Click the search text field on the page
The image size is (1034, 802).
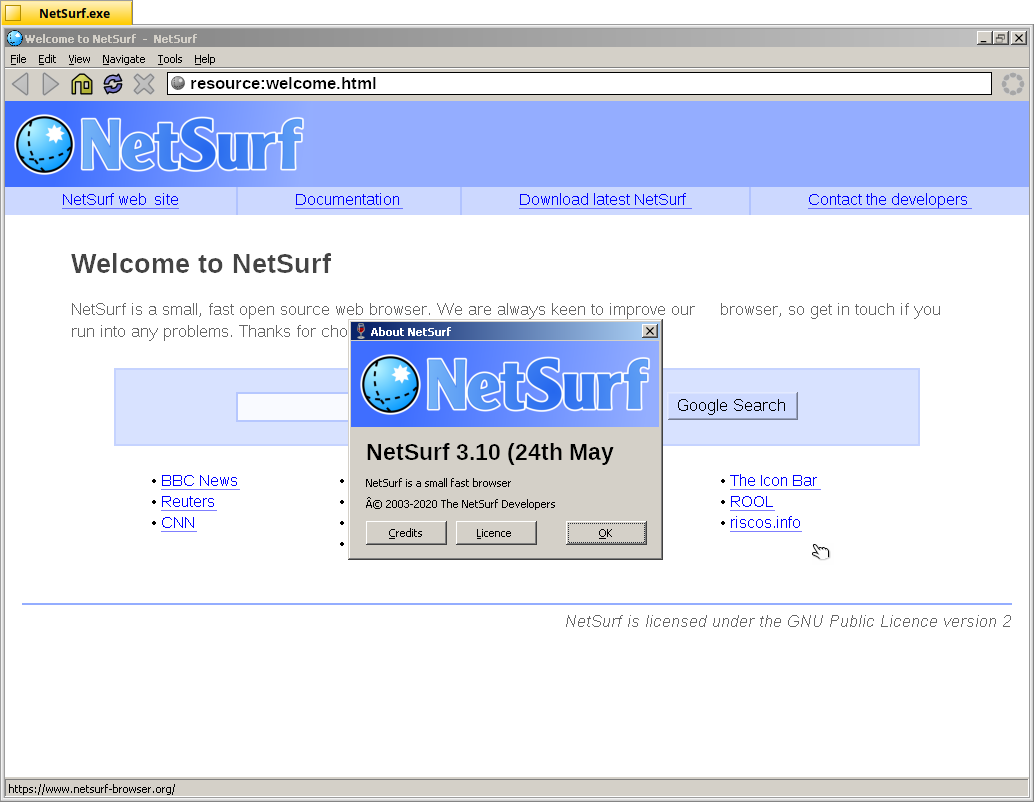293,407
